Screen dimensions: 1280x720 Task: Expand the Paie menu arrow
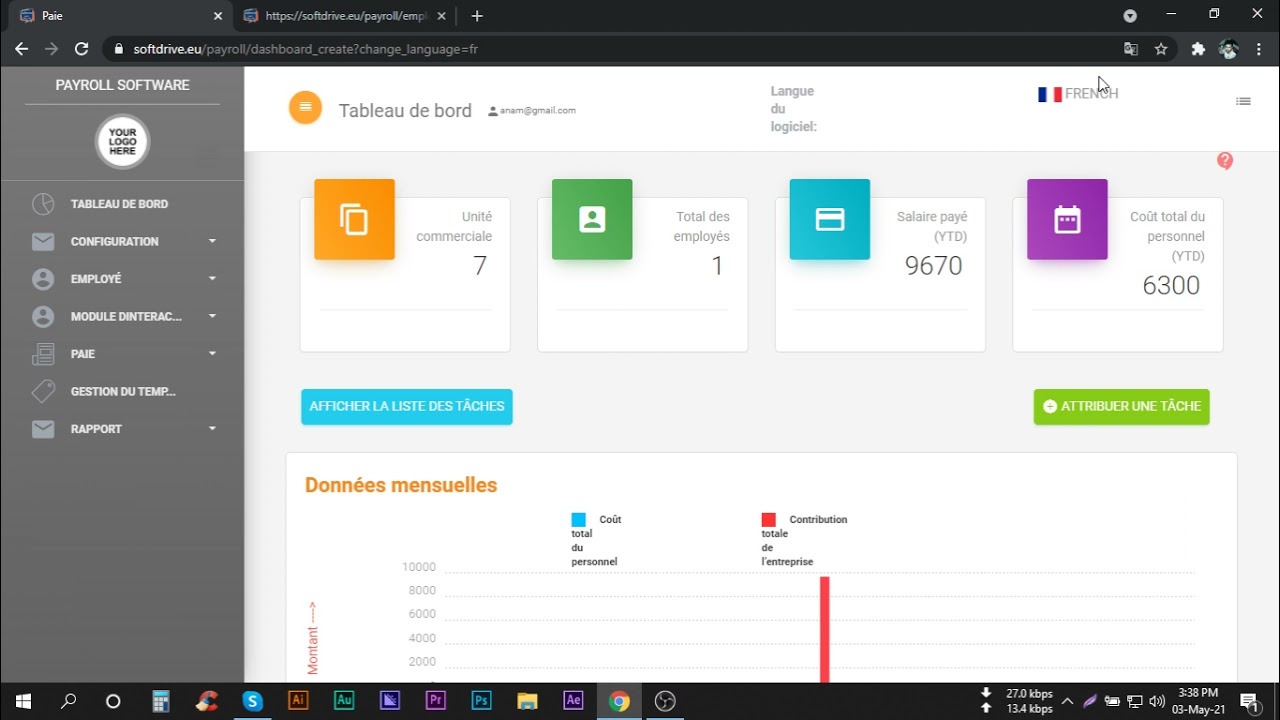pyautogui.click(x=212, y=354)
